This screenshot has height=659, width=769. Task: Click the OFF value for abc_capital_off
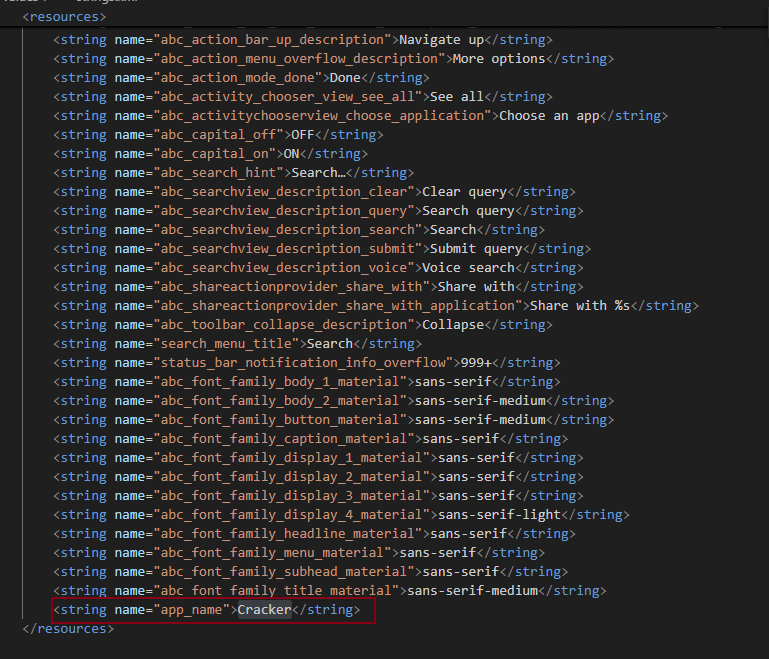pyautogui.click(x=302, y=135)
